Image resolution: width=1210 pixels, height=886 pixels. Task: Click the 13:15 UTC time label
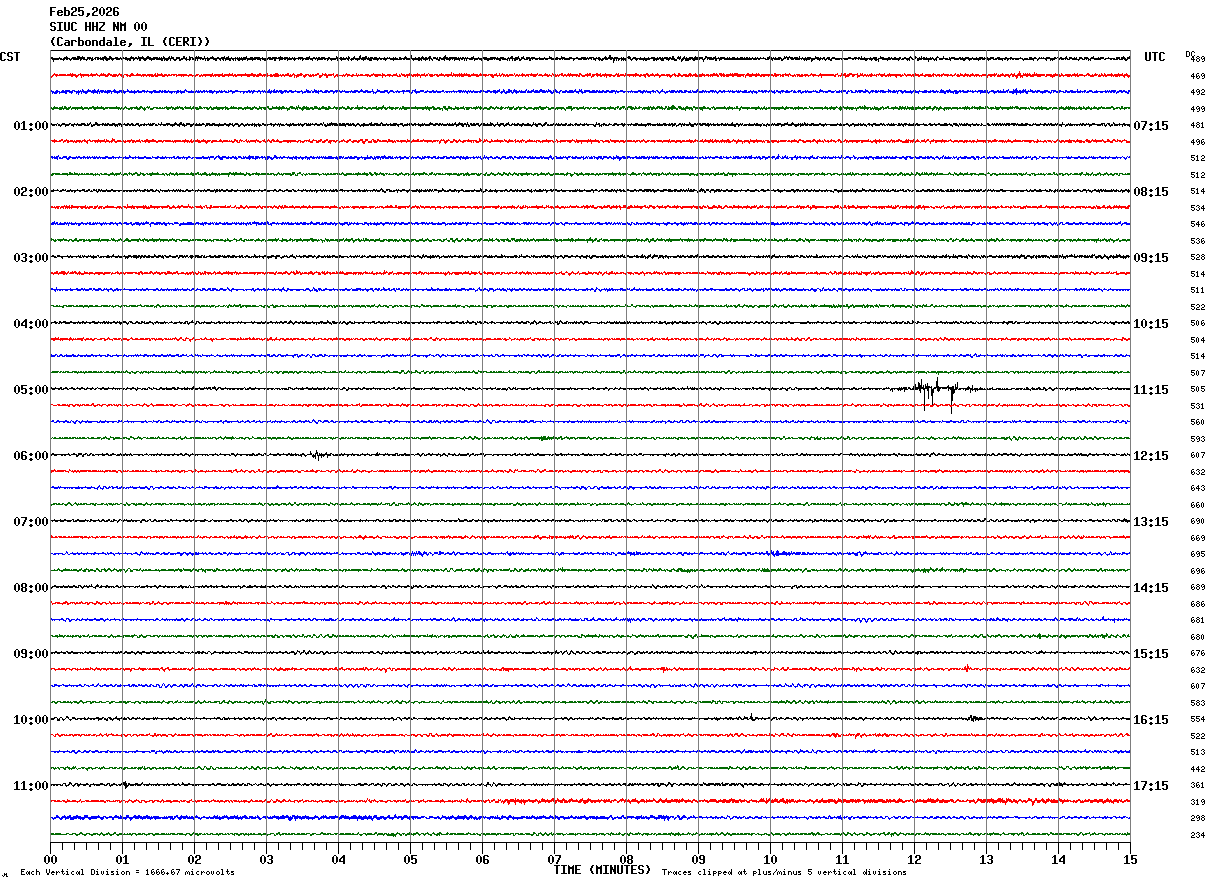point(1150,522)
